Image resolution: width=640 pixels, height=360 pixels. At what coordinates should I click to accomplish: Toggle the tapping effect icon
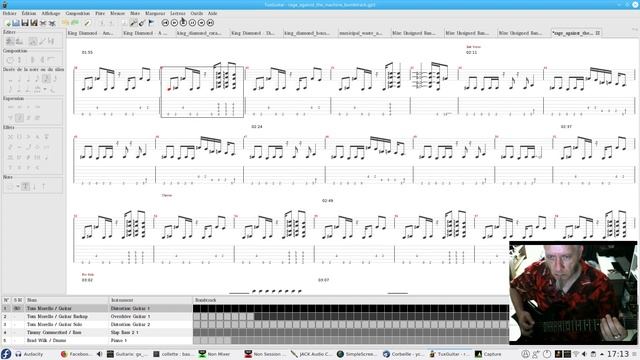10,167
